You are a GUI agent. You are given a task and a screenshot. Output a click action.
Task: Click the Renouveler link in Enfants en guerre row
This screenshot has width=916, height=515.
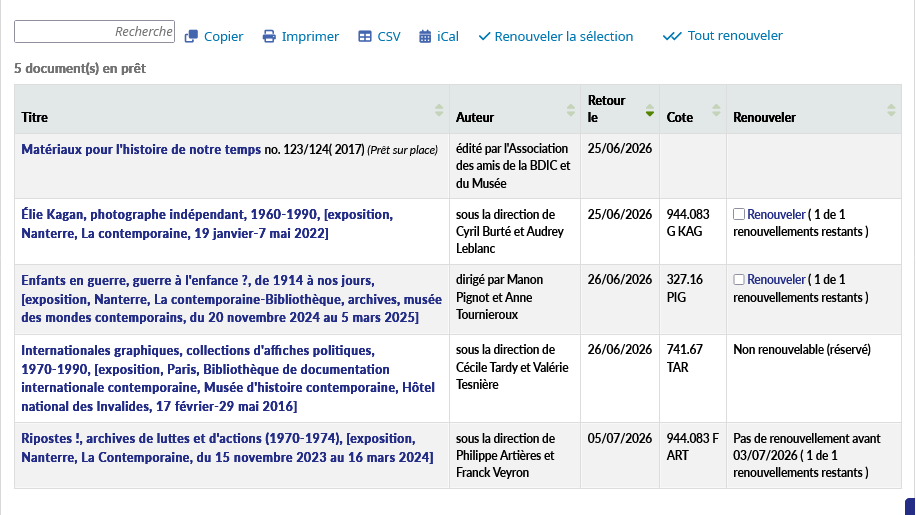click(x=776, y=280)
